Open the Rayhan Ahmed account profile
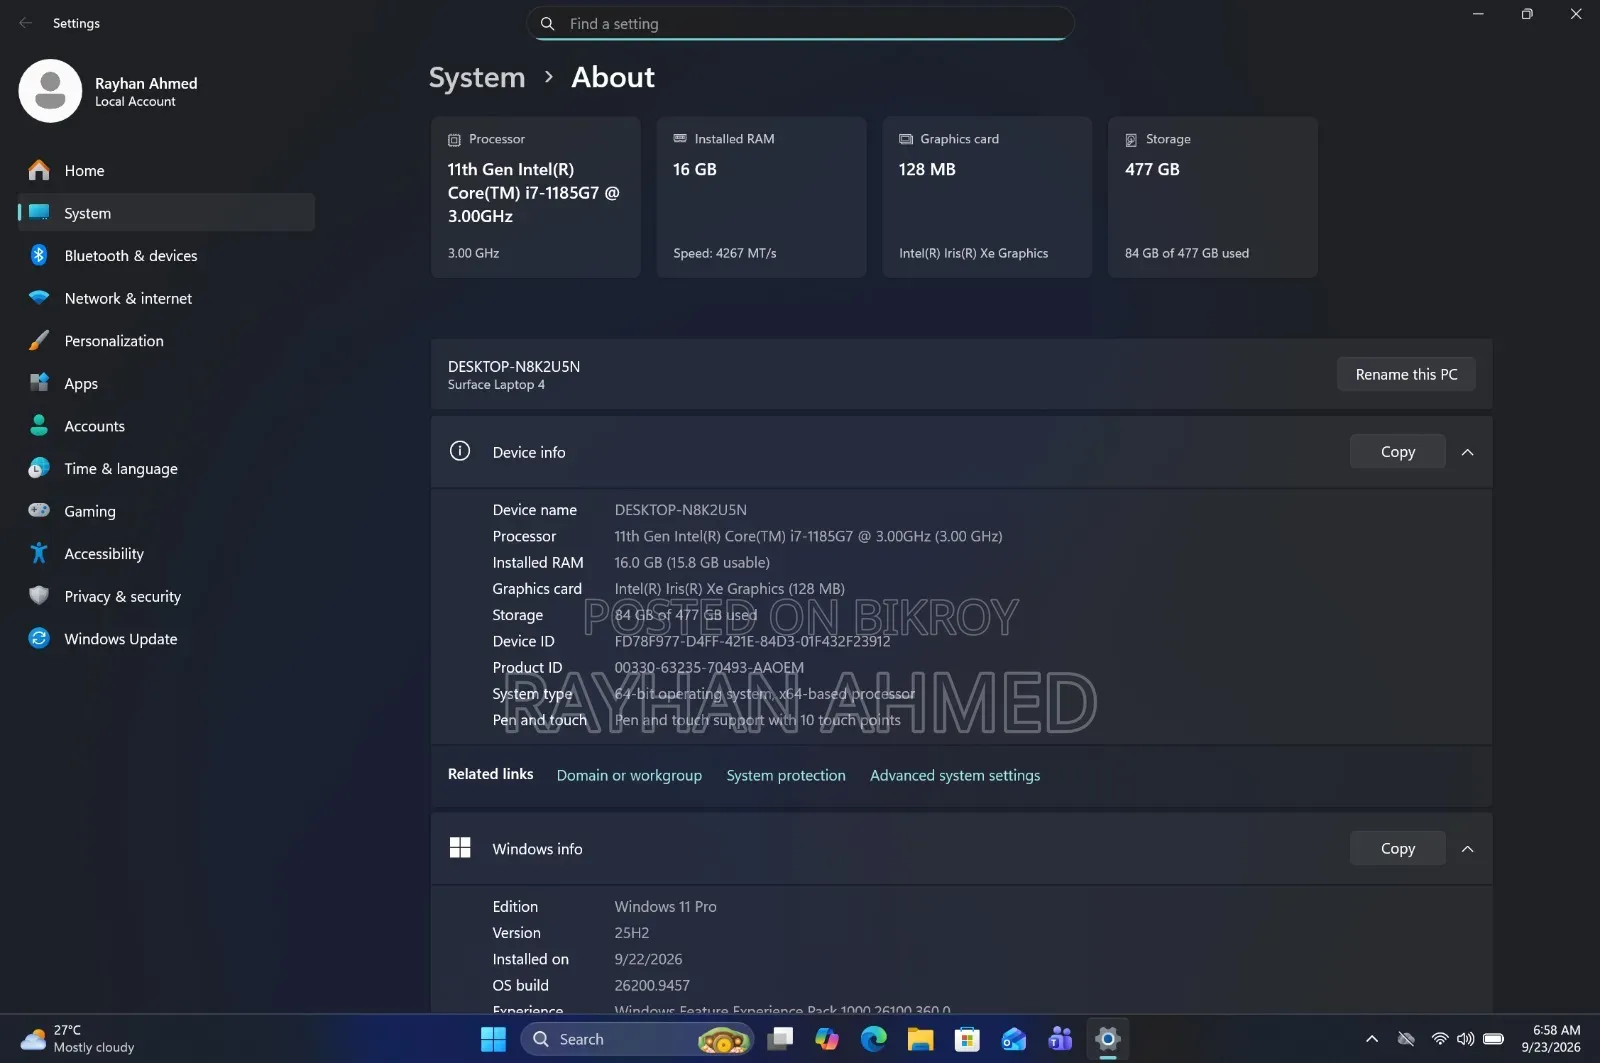Screen dimensions: 1600x1063 coord(110,91)
